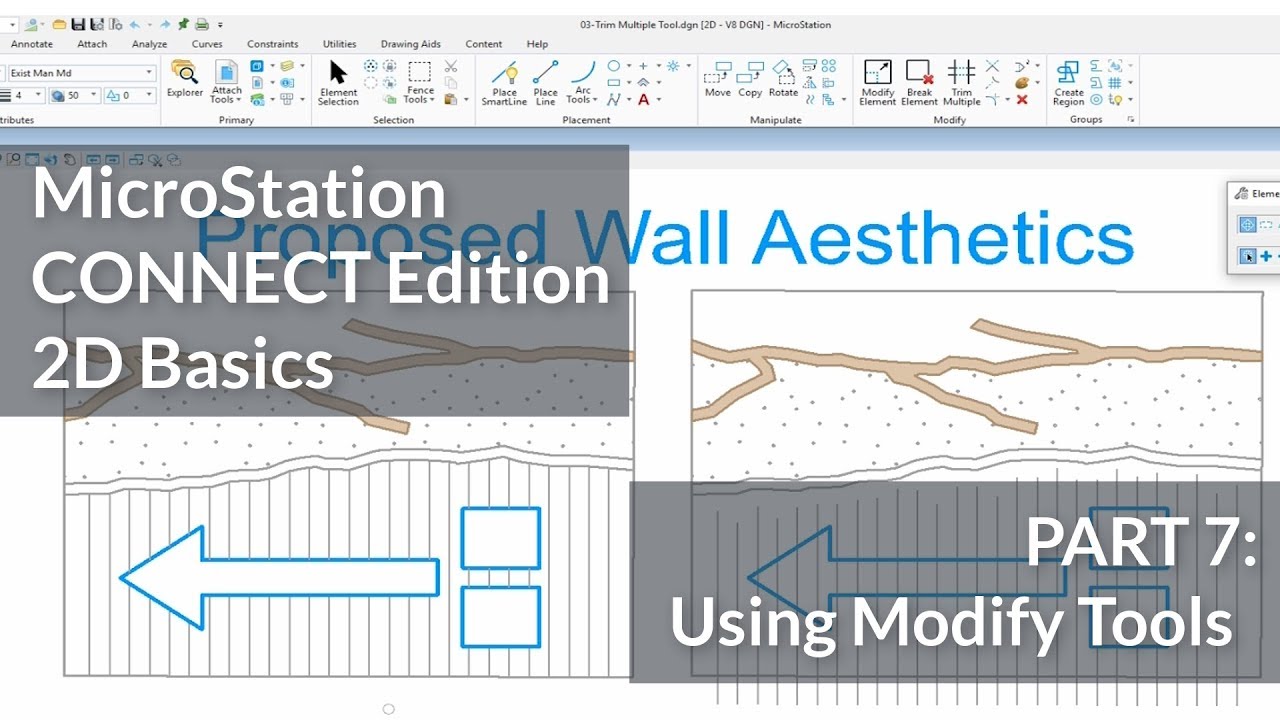Click the red A Place Text icon
The width and height of the screenshot is (1280, 720).
643,99
